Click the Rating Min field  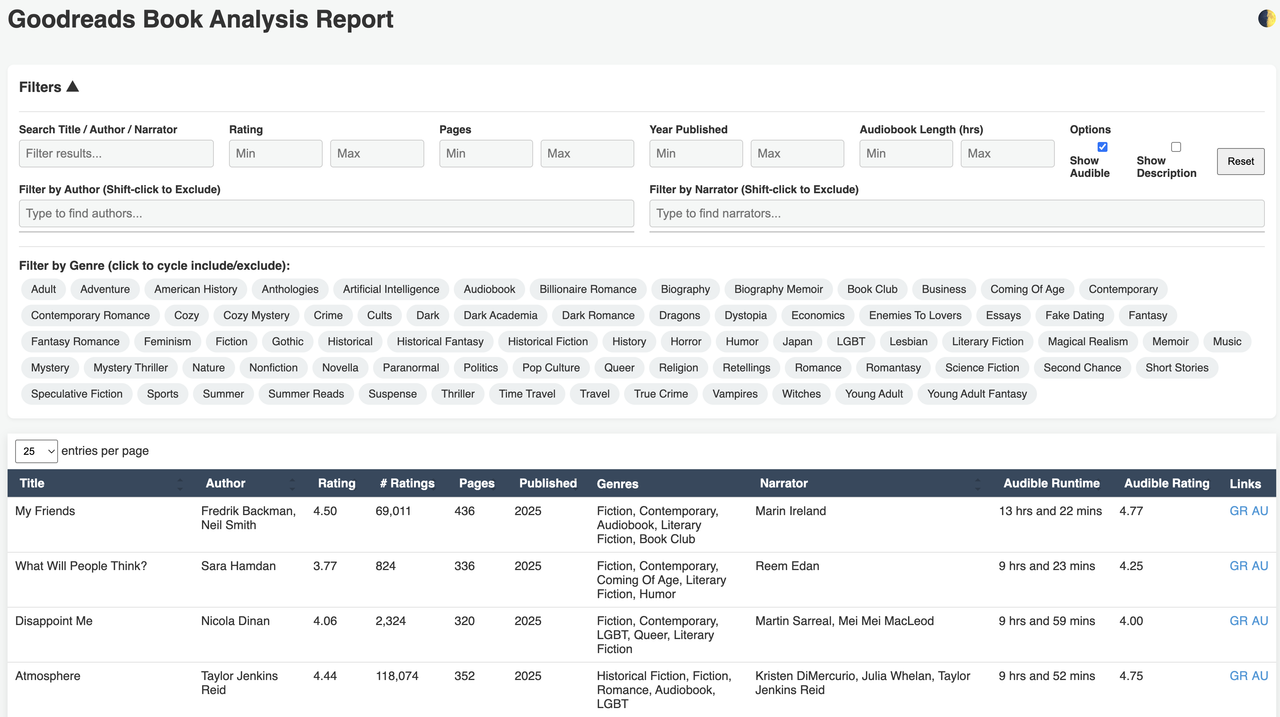(276, 153)
